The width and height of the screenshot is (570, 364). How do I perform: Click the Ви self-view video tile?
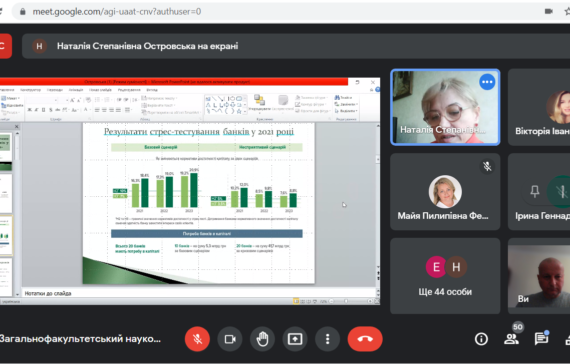pos(539,276)
